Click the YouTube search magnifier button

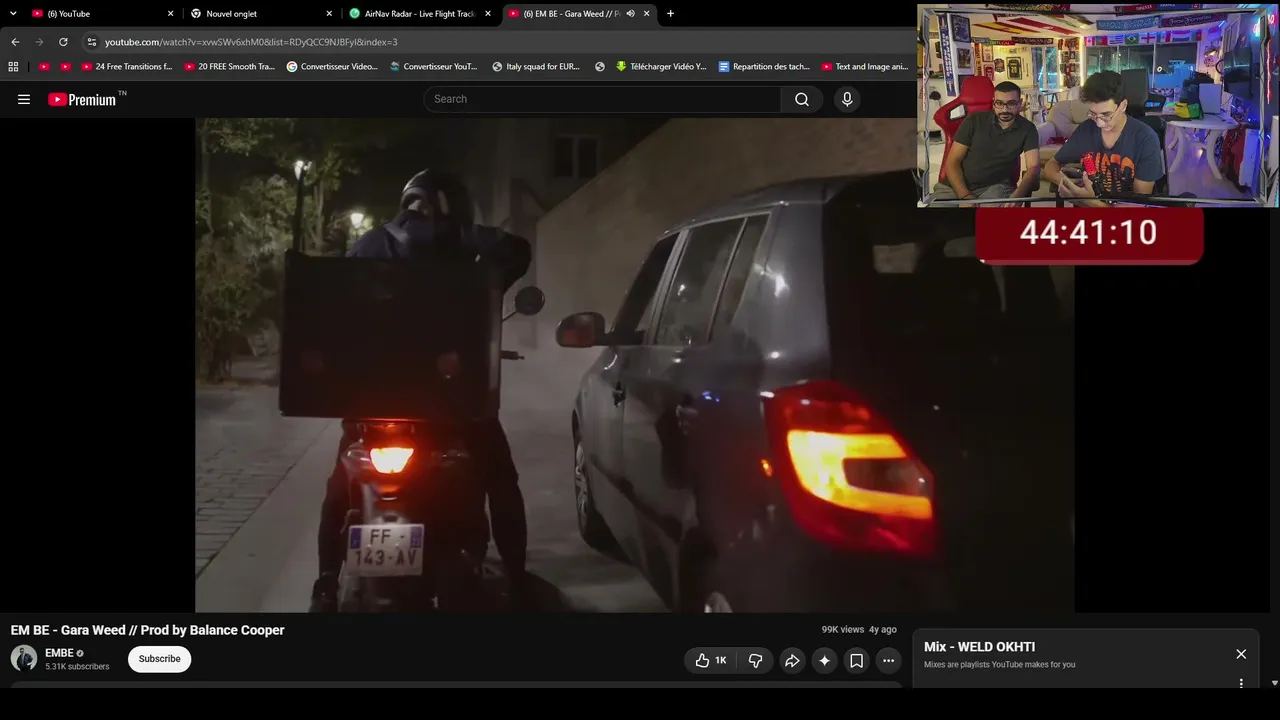pyautogui.click(x=802, y=99)
